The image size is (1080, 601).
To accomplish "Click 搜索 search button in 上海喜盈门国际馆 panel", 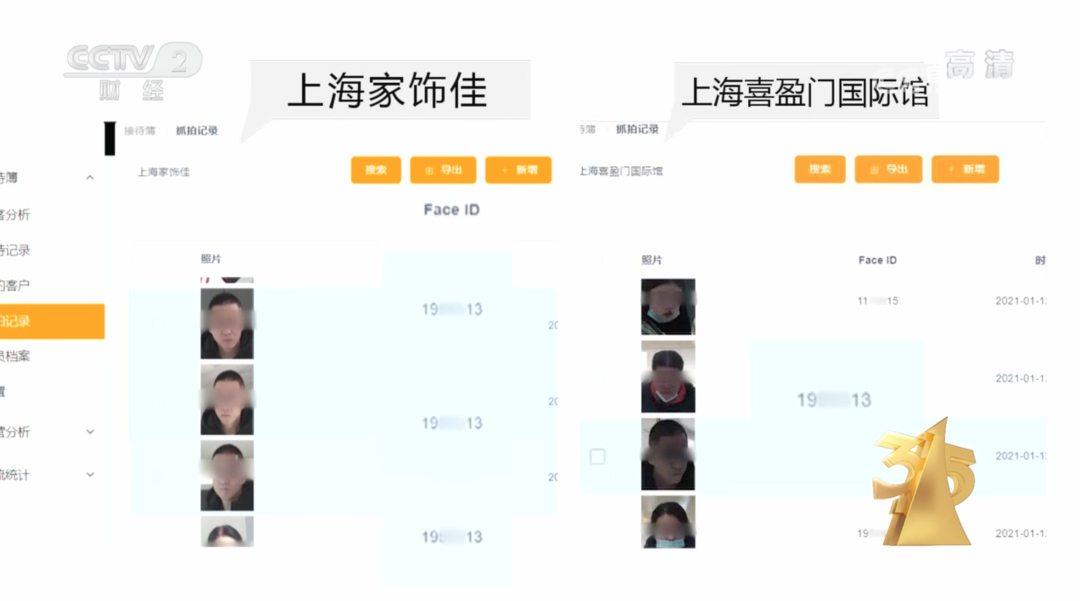I will coord(820,169).
